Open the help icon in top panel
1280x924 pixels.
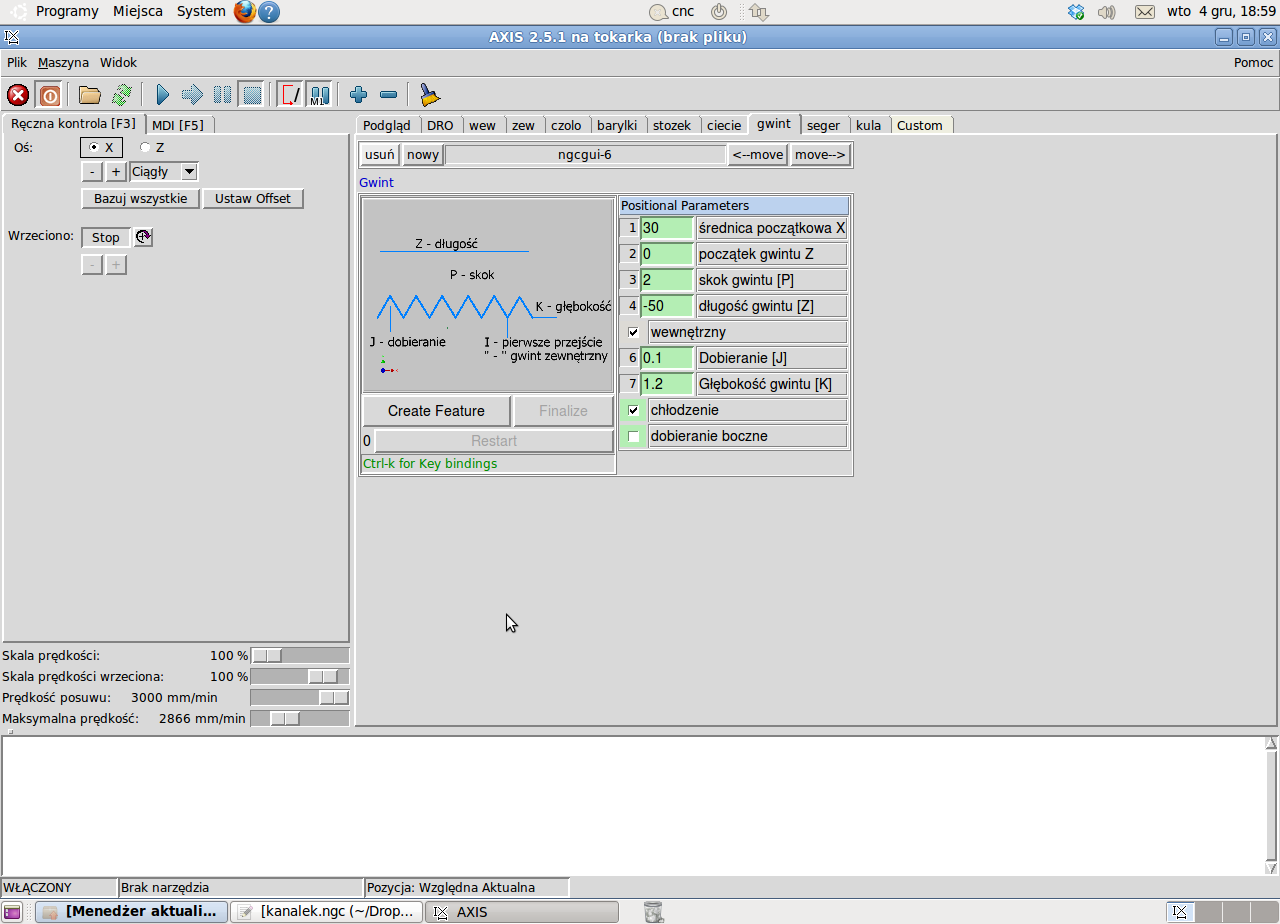[269, 12]
